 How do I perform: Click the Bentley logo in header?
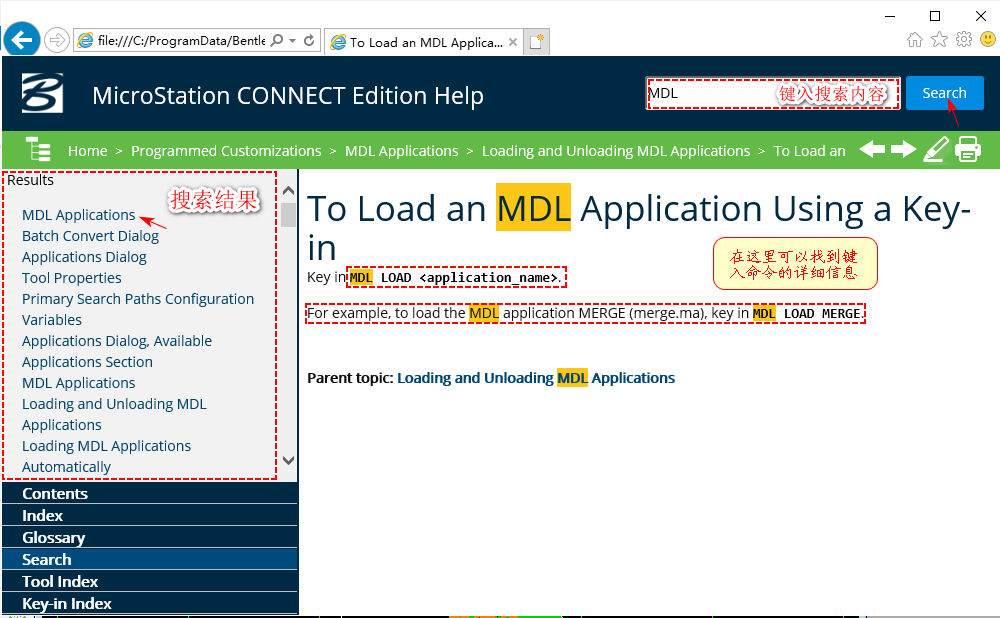point(42,93)
